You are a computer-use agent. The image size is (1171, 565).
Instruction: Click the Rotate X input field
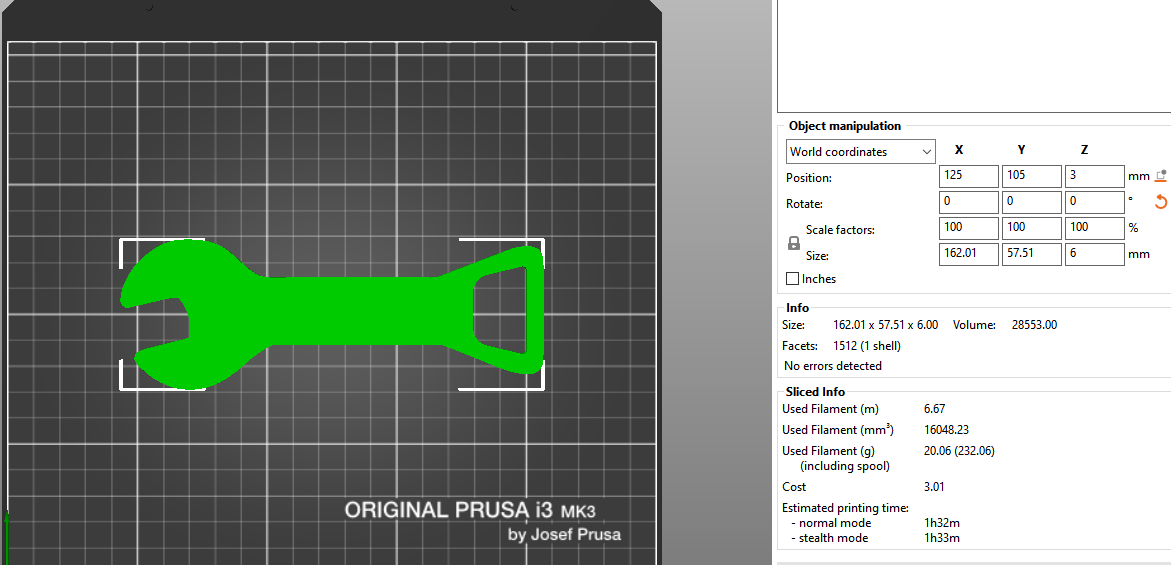click(x=969, y=202)
